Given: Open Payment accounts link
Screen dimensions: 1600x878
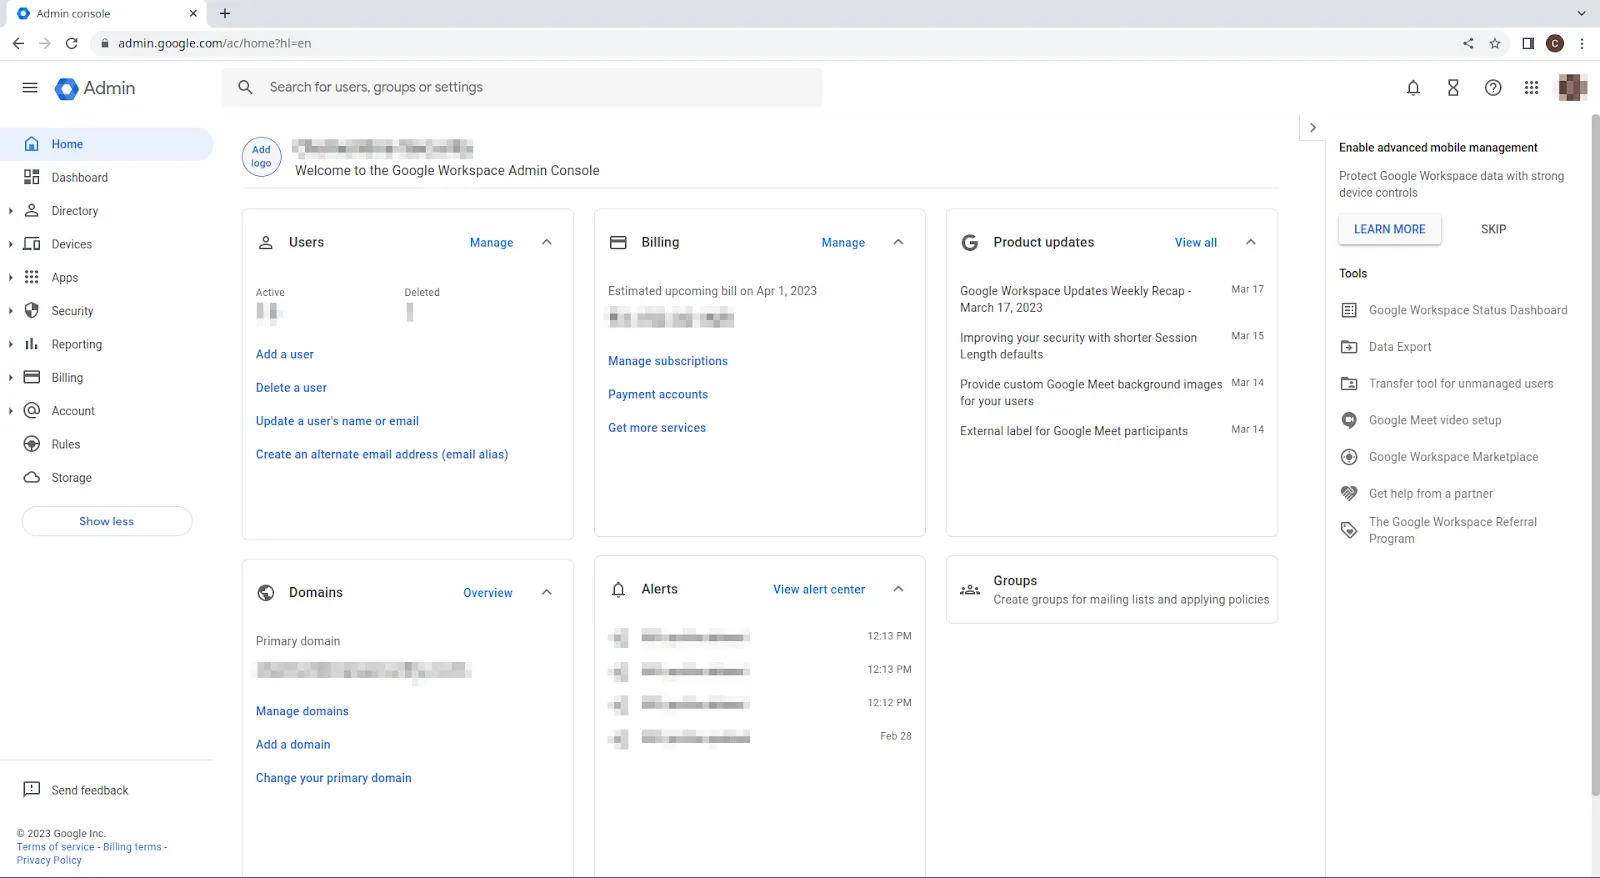Looking at the screenshot, I should [x=658, y=395].
